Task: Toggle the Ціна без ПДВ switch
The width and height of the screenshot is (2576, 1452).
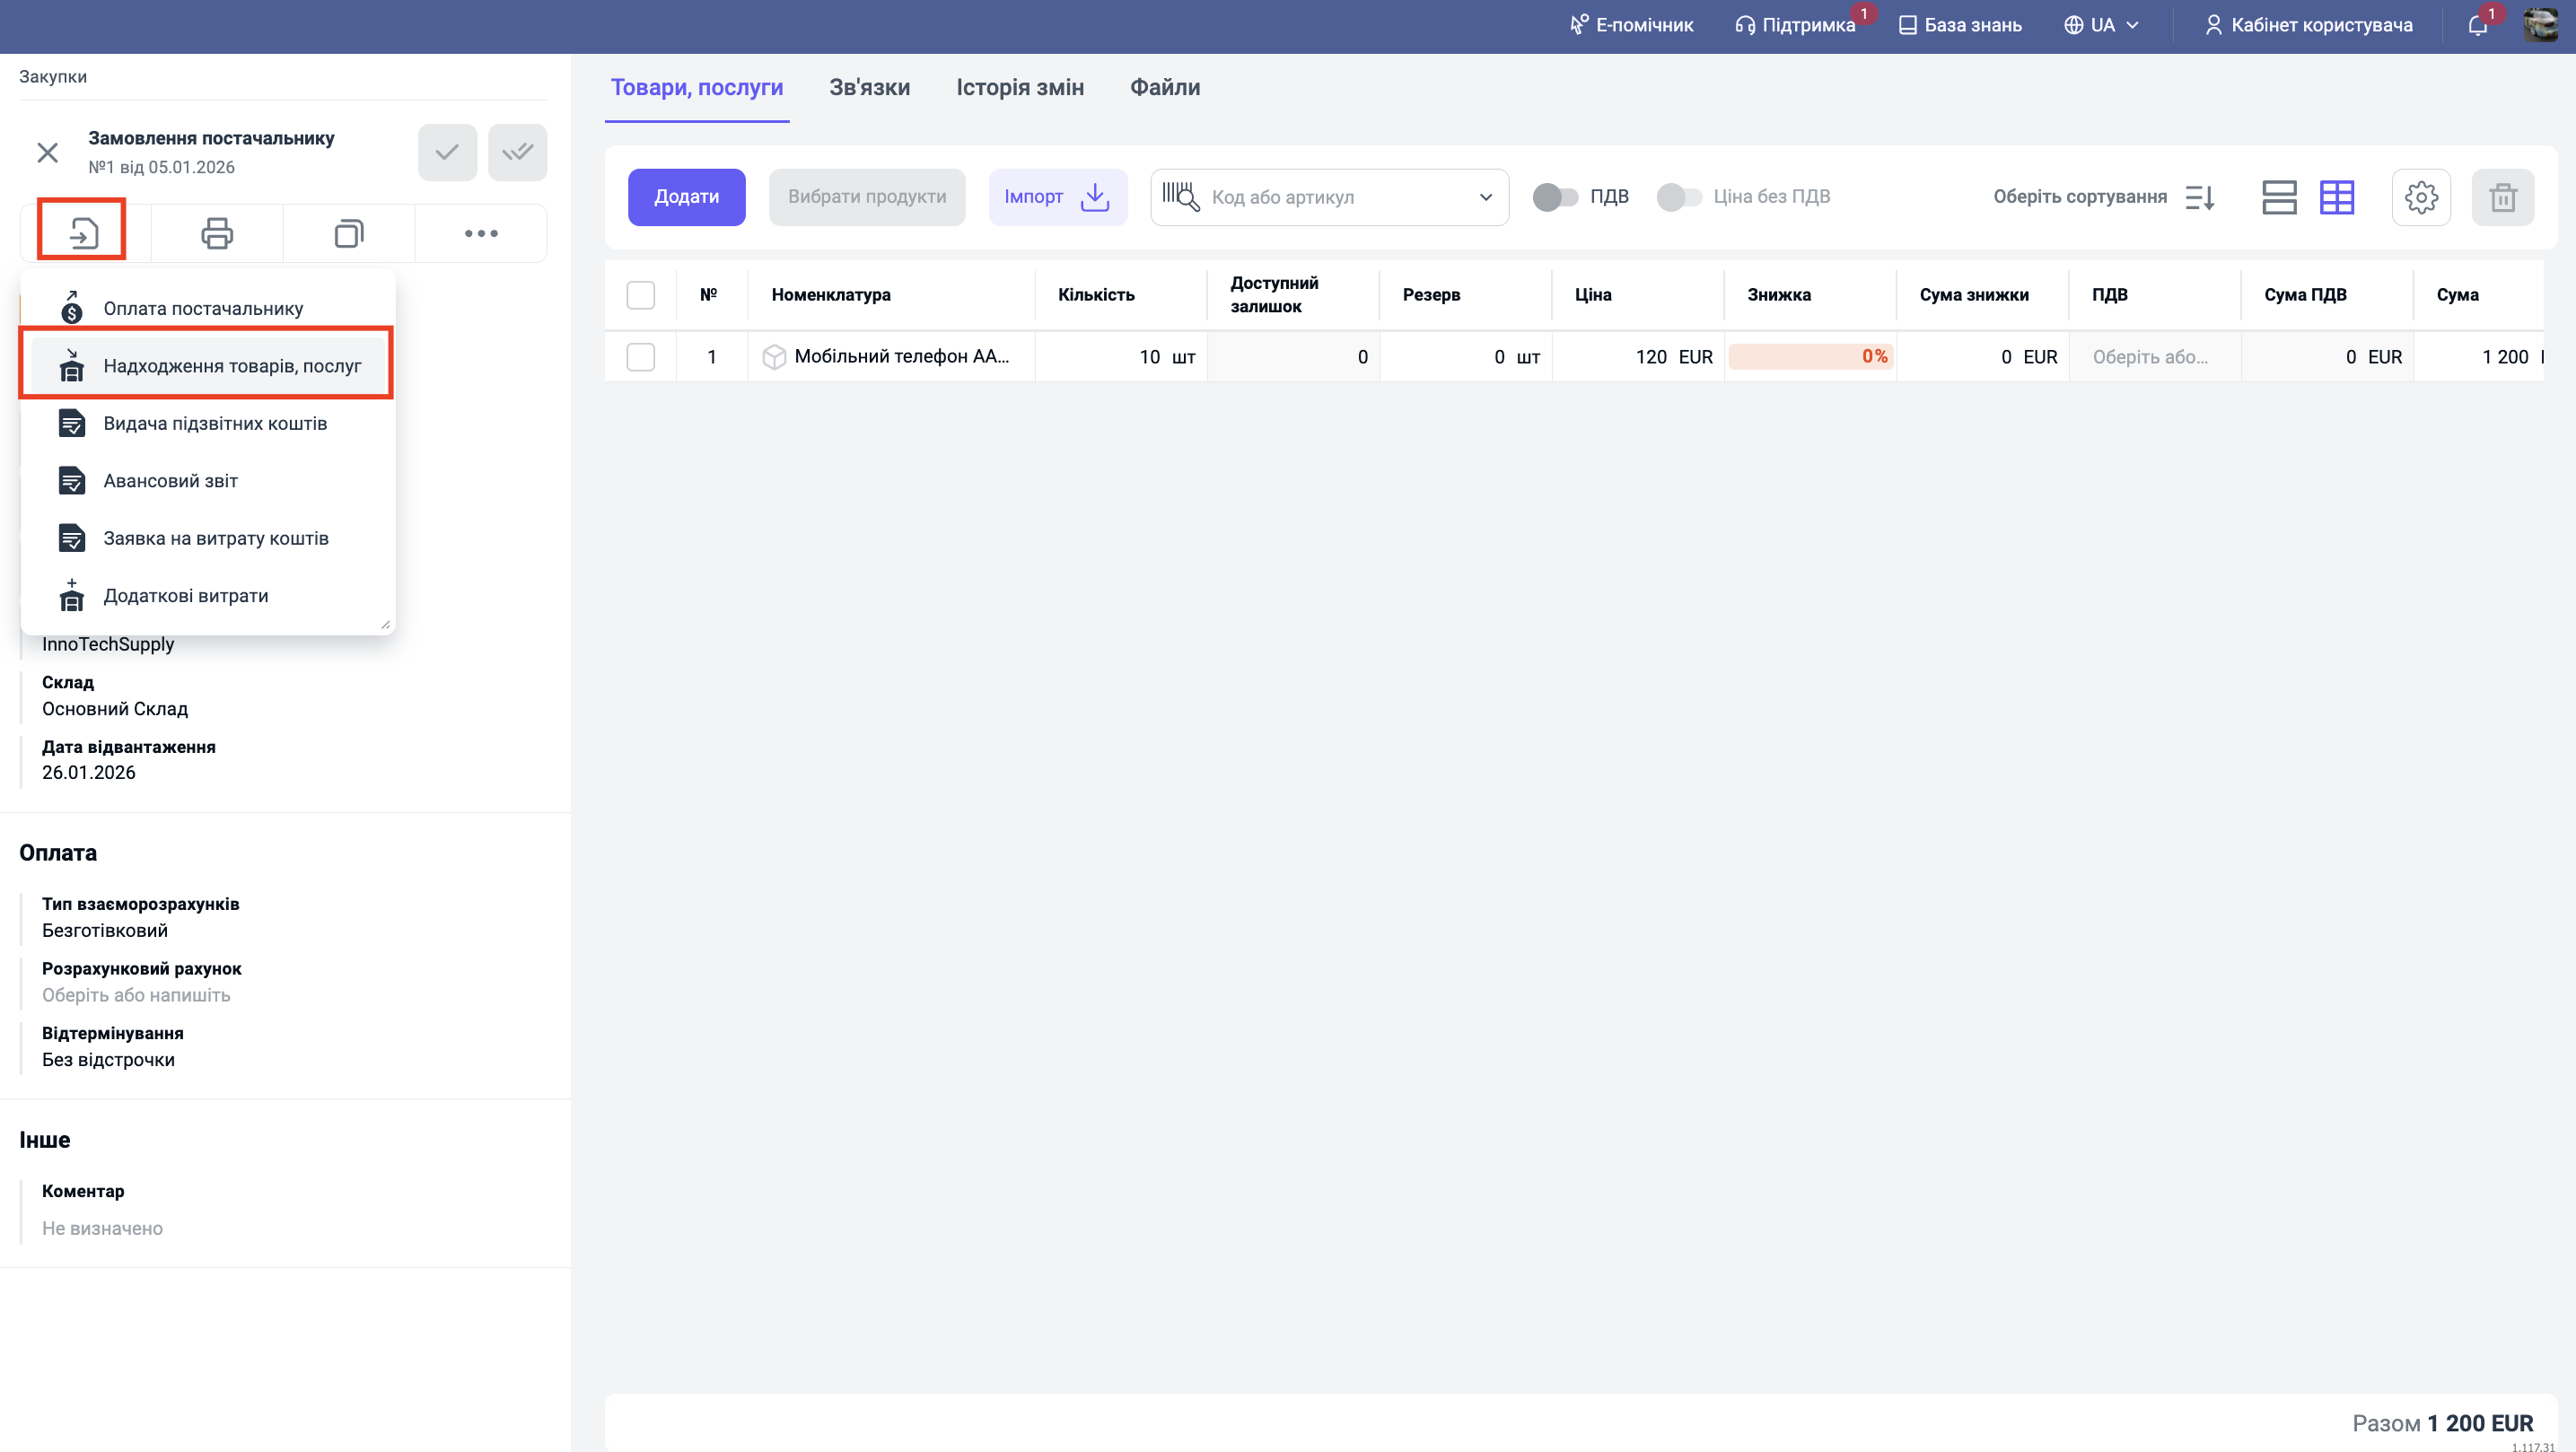Action: point(1679,197)
